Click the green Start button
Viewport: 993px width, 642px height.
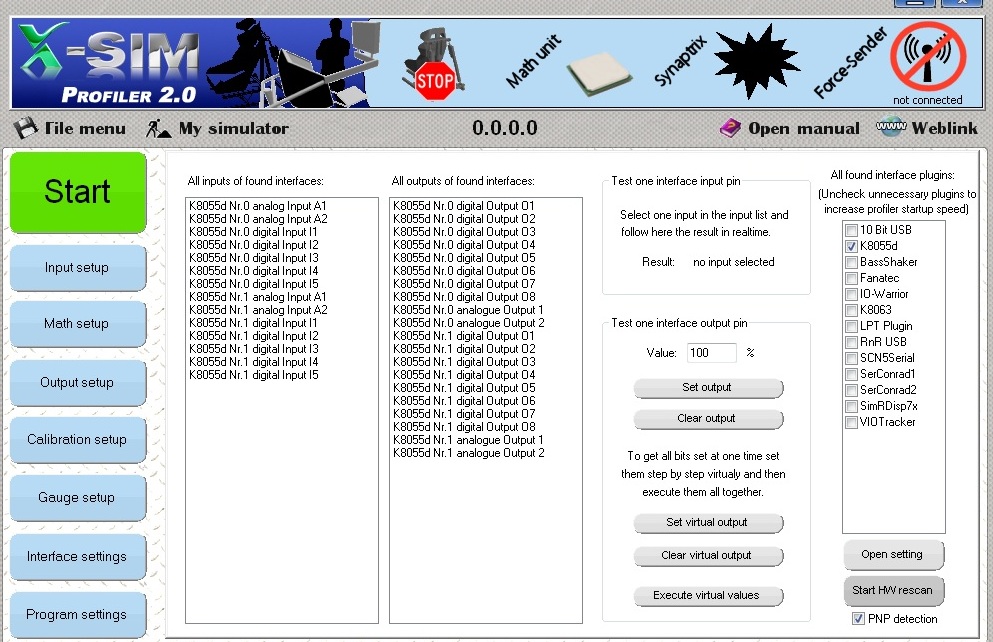click(x=78, y=192)
